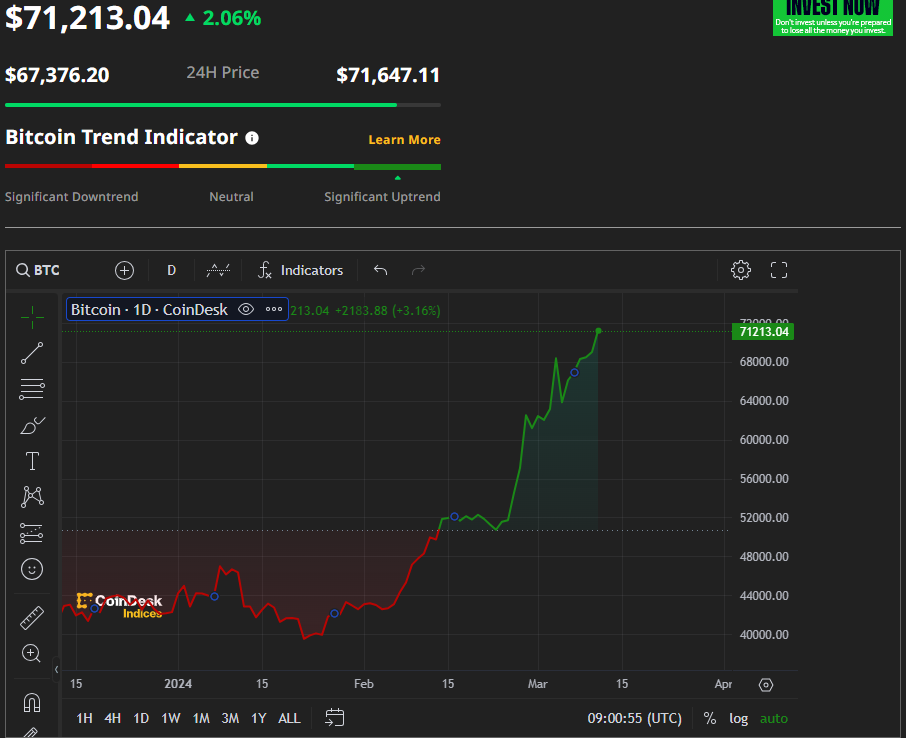
Task: Click the Learn More link
Action: coord(404,139)
